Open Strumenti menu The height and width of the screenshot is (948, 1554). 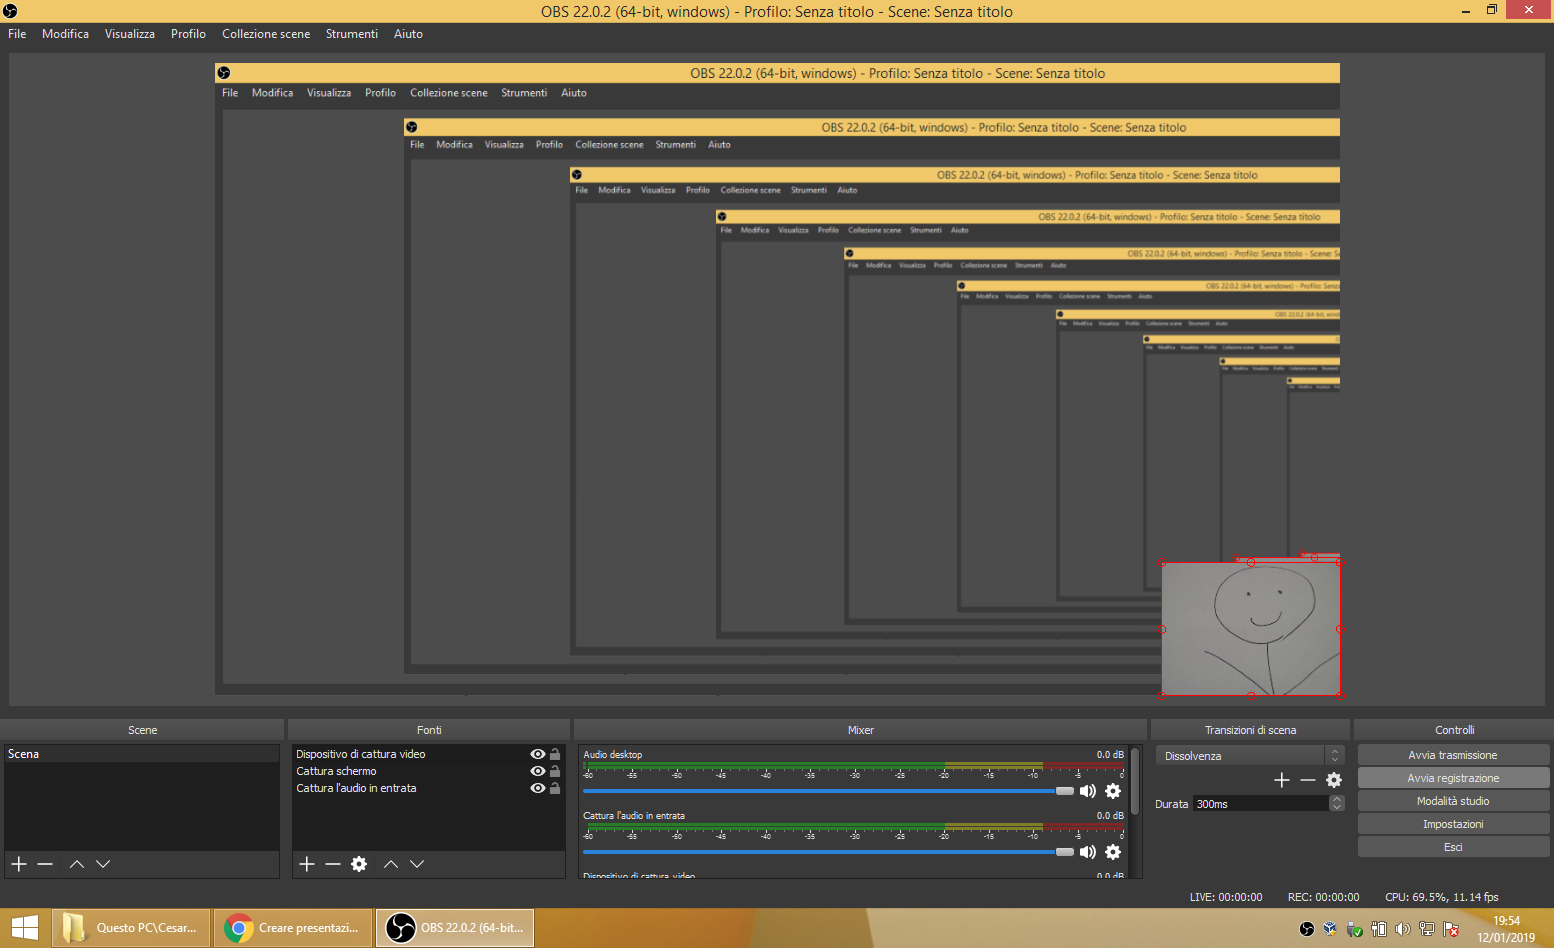click(352, 34)
